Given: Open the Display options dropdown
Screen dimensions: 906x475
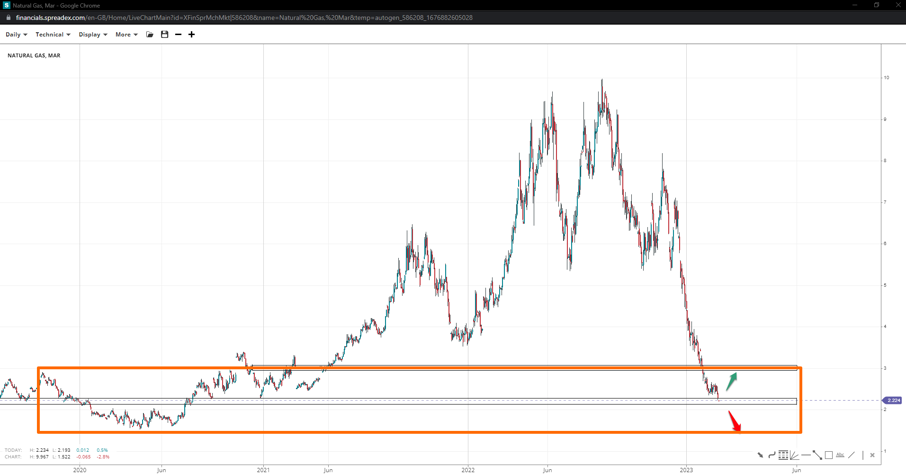Looking at the screenshot, I should pos(92,35).
